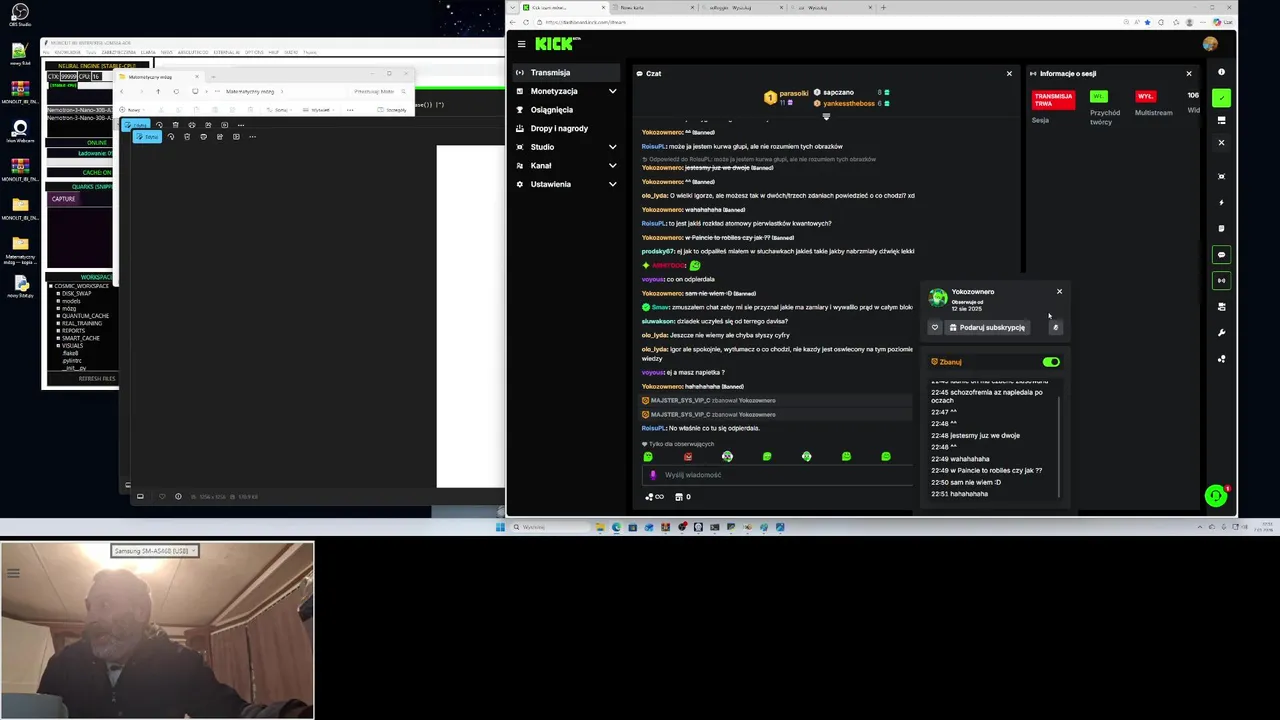Click the heart follow button on user card
The height and width of the screenshot is (720, 1280).
point(935,327)
